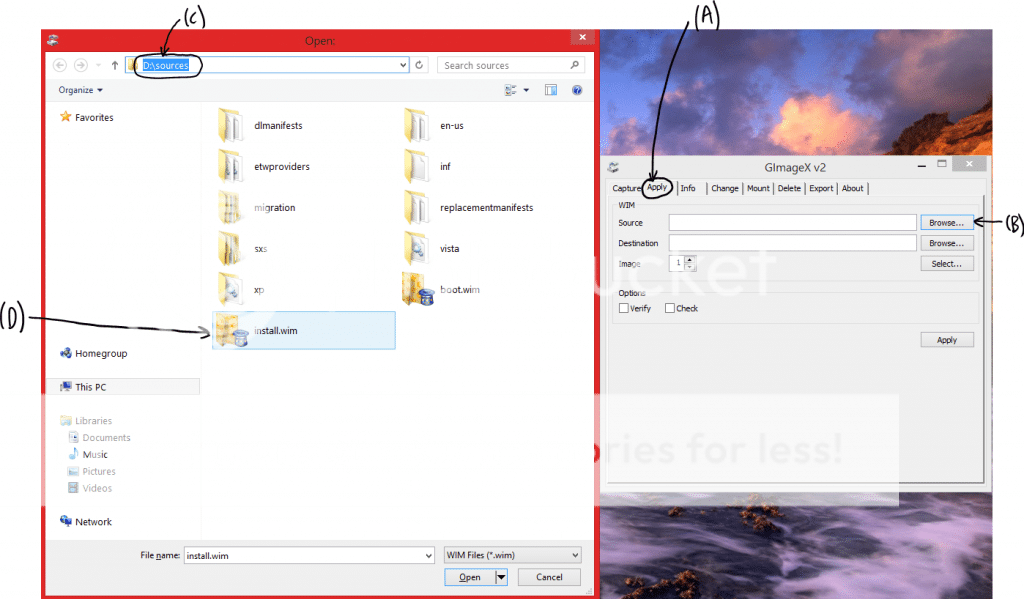The width and height of the screenshot is (1024, 599).
Task: Refresh the D:\sources folder view
Action: click(419, 65)
